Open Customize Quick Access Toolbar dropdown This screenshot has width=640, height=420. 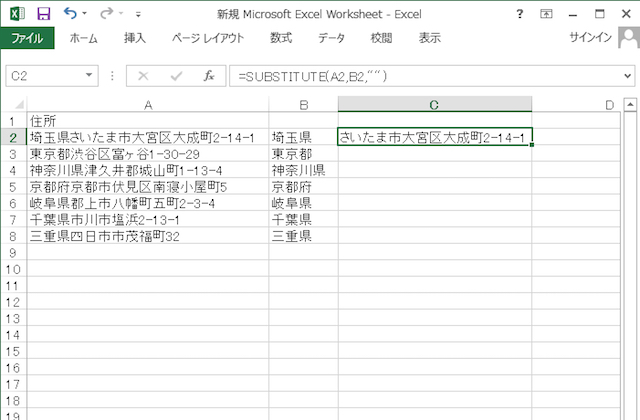tap(137, 15)
